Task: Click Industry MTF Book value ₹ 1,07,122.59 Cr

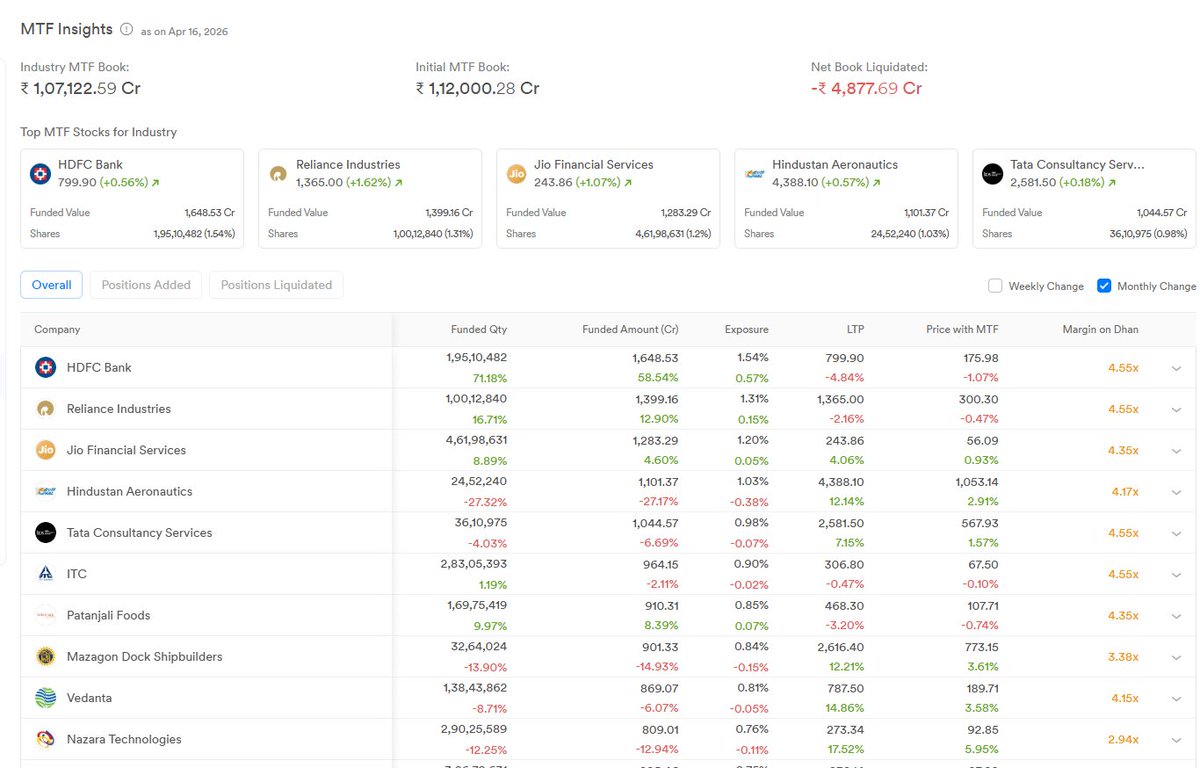Action: pos(80,88)
